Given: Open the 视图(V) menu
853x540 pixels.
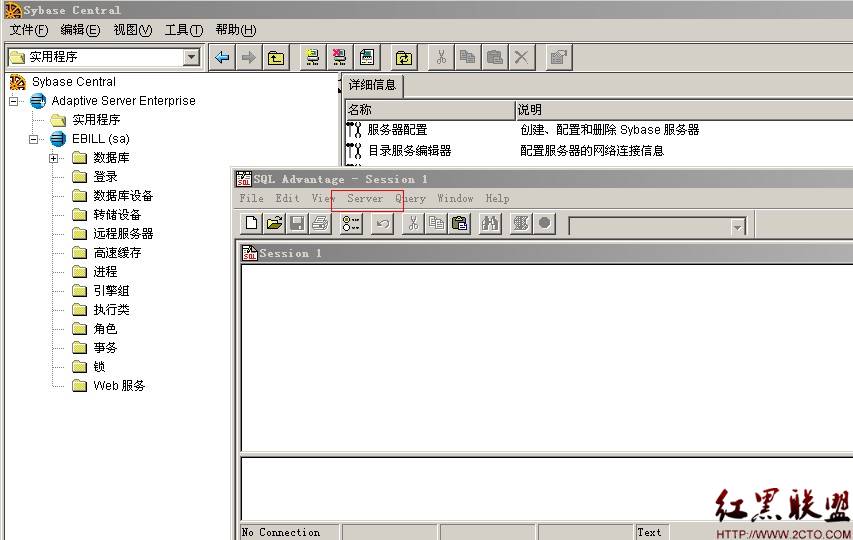Looking at the screenshot, I should pos(132,30).
